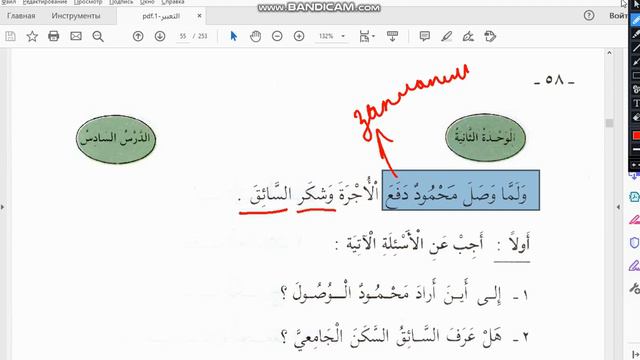Expand the left navigation pane arrow
Screen dimensions: 640x360
[2, 207]
